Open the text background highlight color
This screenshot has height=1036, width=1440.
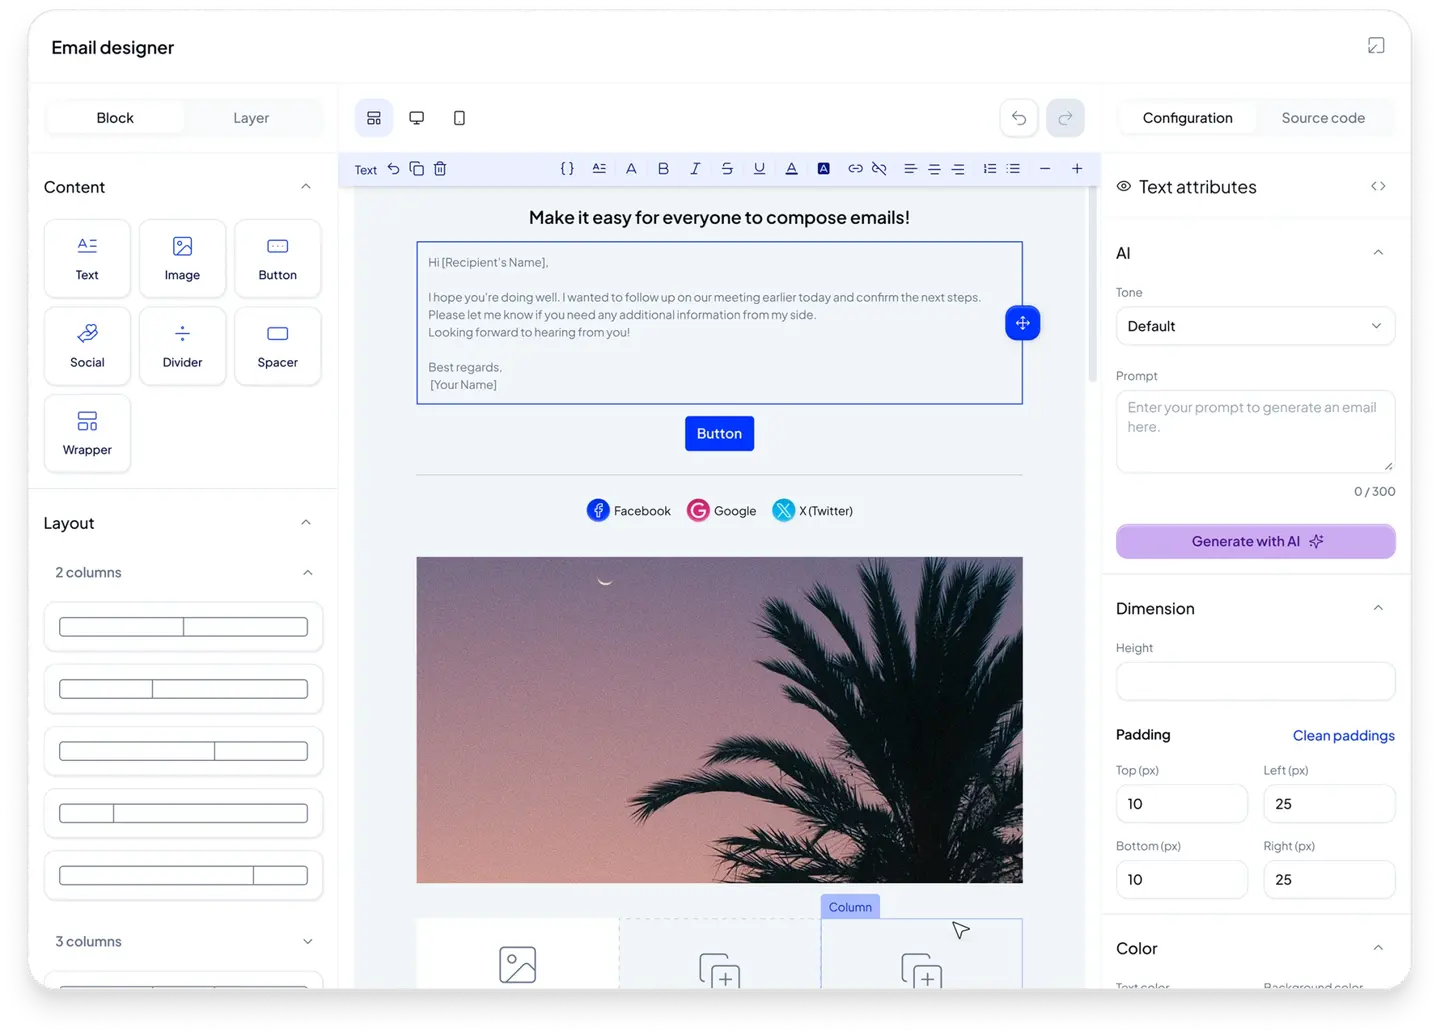(823, 169)
